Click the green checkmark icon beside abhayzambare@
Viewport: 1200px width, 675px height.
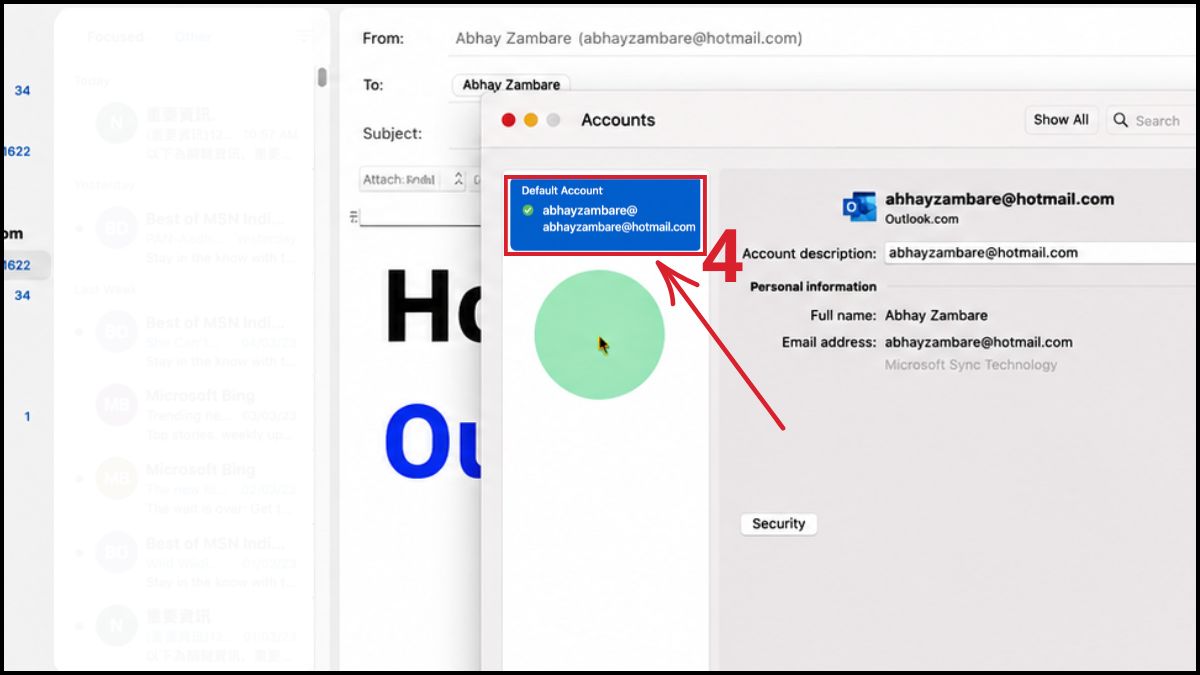528,210
